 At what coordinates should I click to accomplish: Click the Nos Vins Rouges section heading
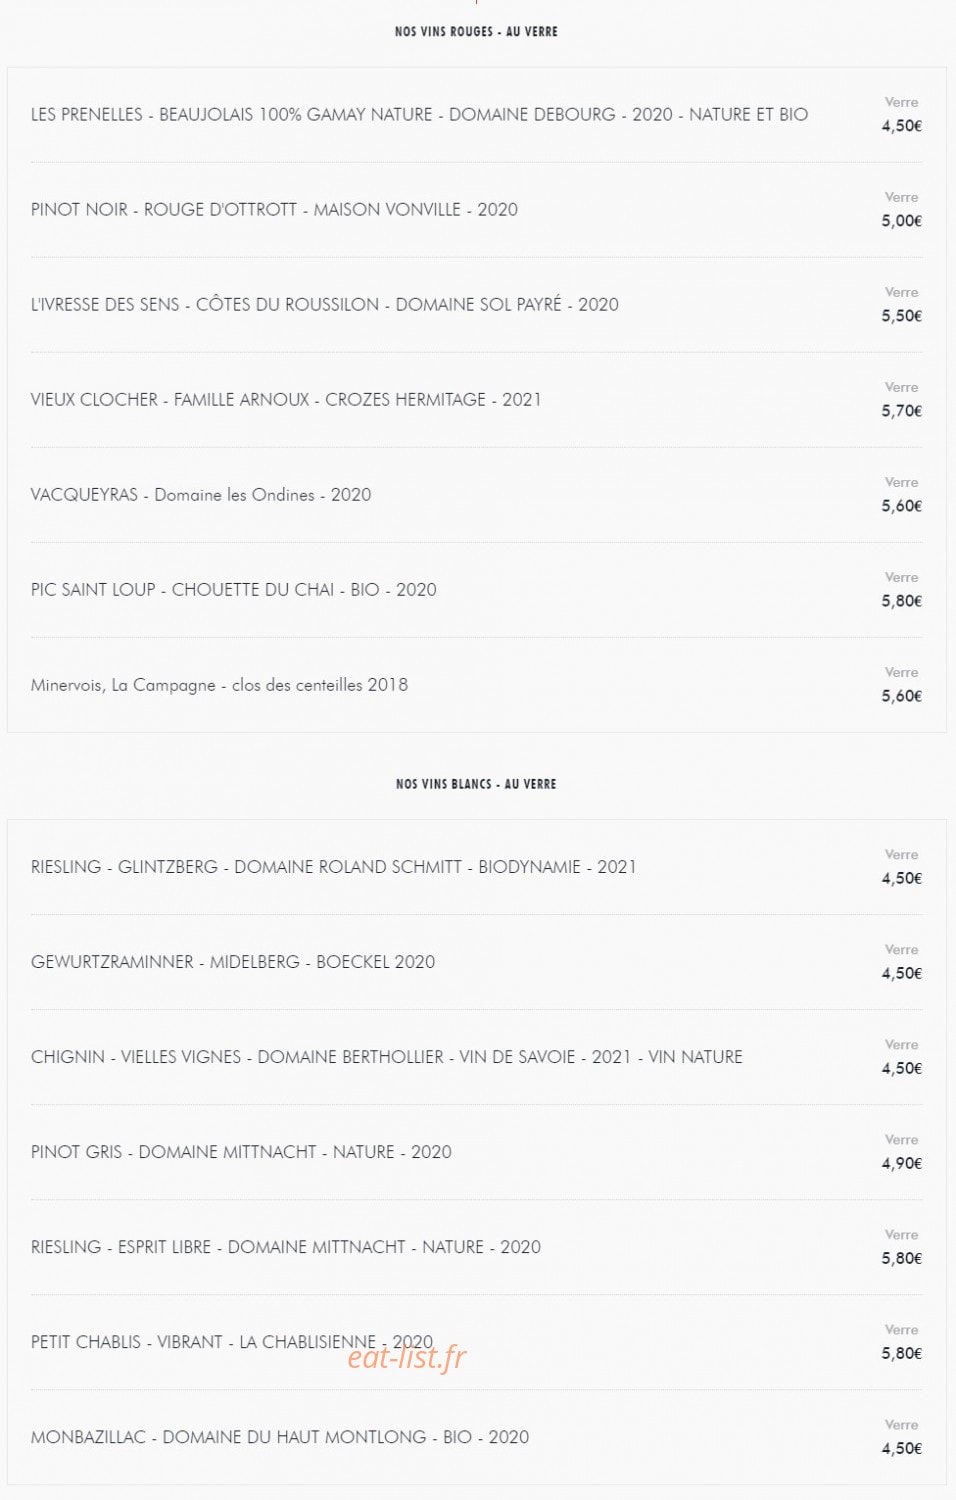476,31
